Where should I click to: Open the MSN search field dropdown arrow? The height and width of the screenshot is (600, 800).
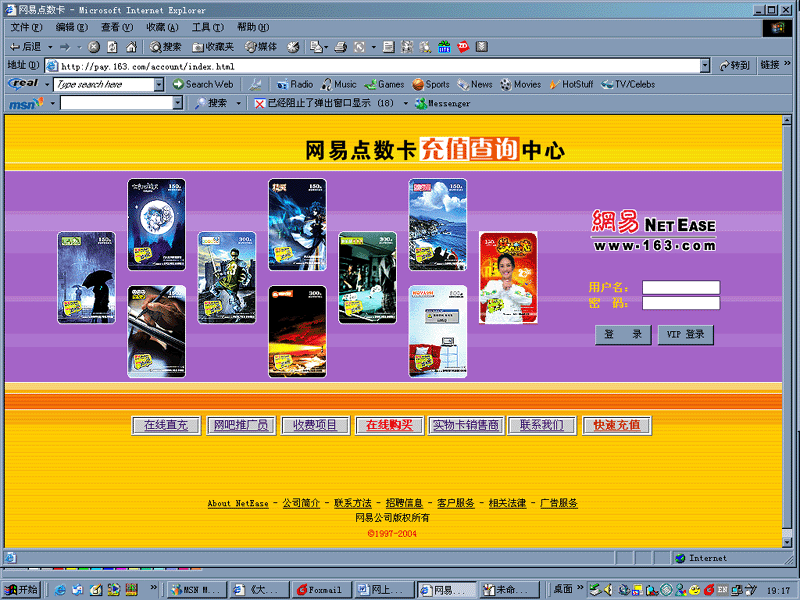coord(178,103)
